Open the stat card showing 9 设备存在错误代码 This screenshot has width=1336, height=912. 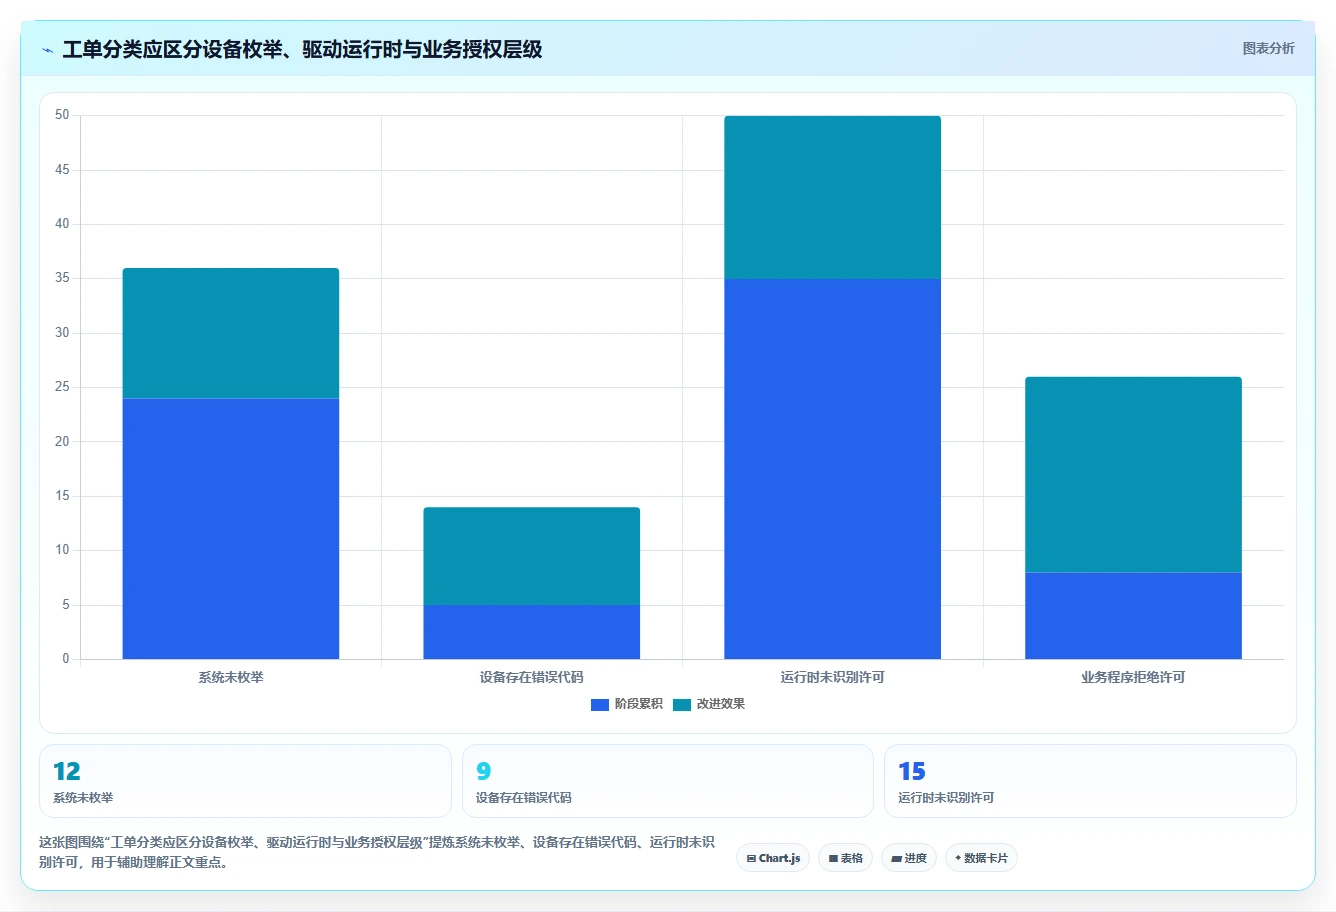click(x=668, y=781)
